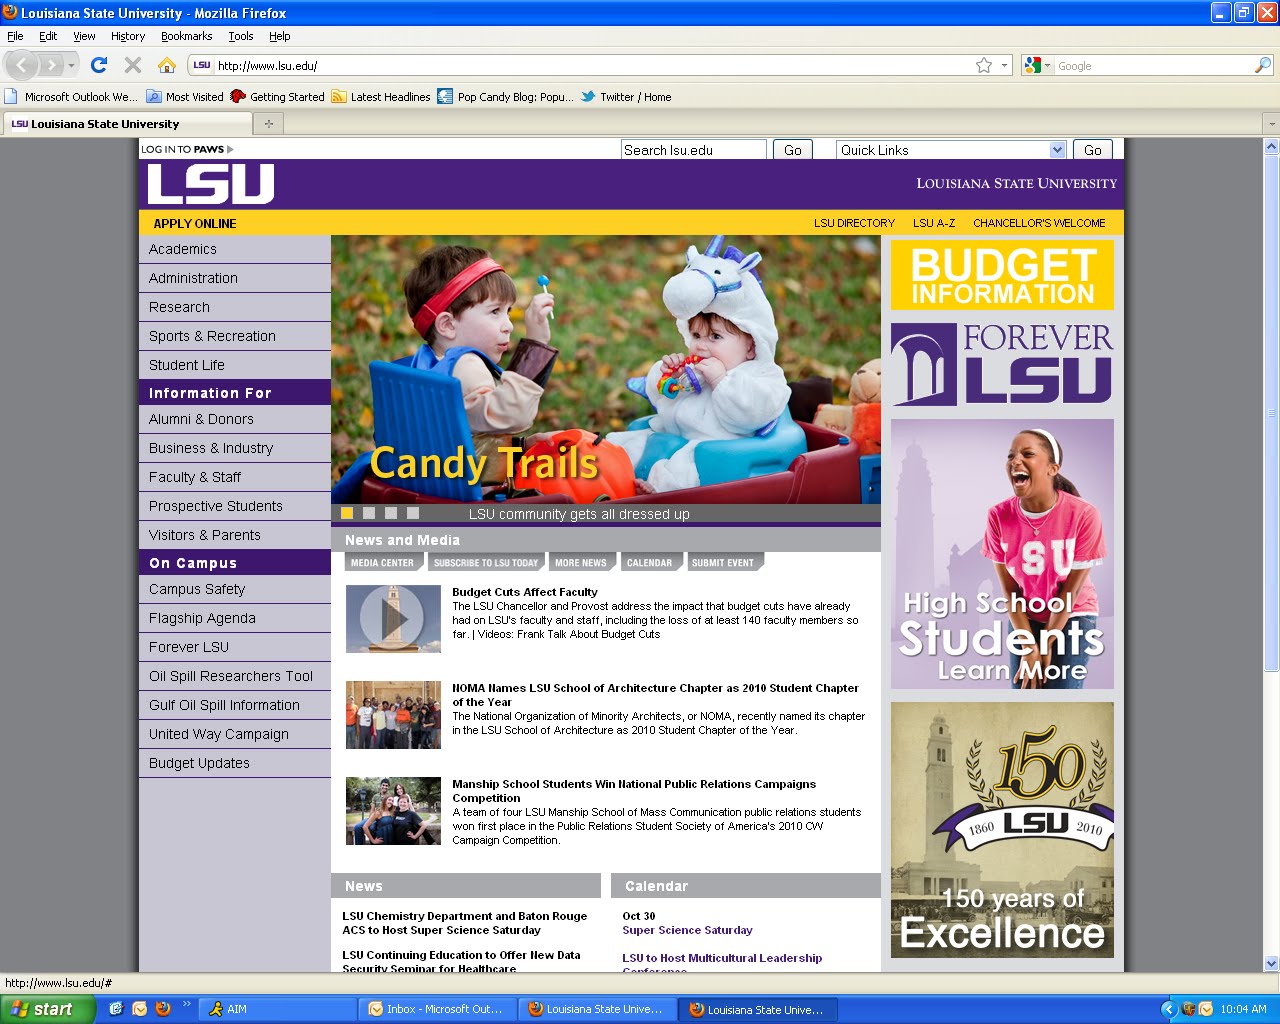Open the Latest Headlines feed bookmark icon
1280x1024 pixels.
(x=340, y=96)
